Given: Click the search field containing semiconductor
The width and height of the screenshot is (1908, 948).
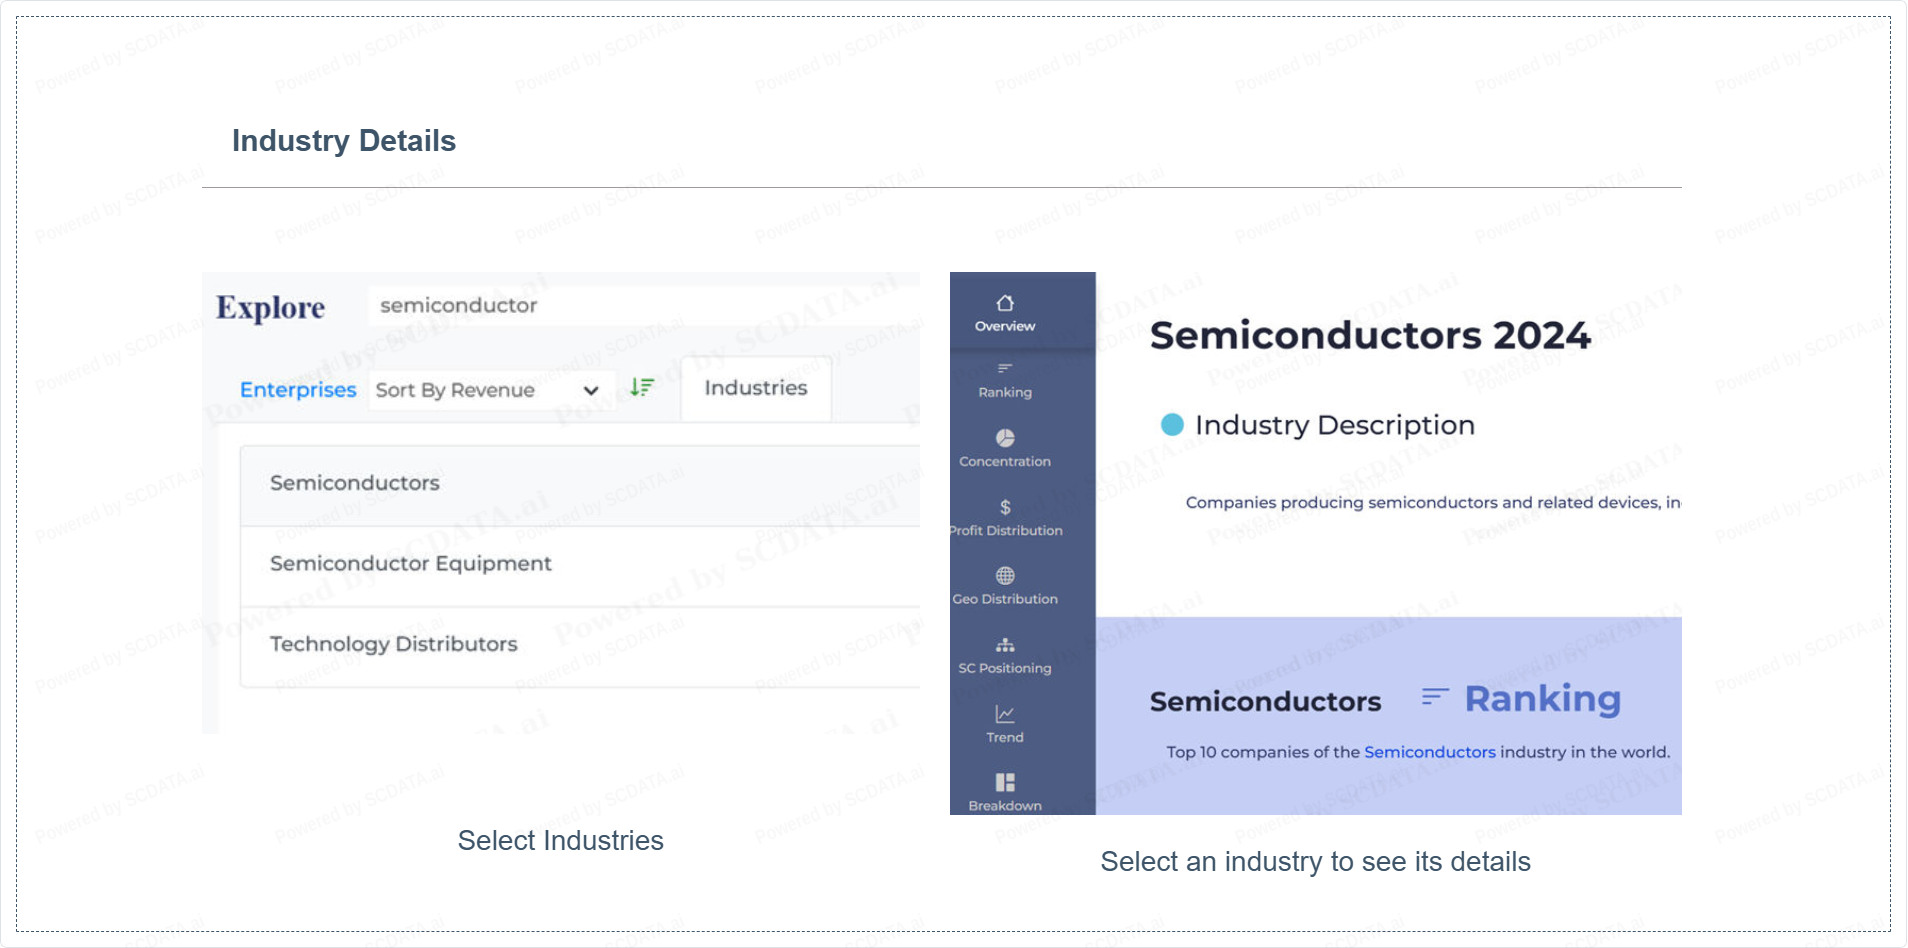Looking at the screenshot, I should (640, 306).
